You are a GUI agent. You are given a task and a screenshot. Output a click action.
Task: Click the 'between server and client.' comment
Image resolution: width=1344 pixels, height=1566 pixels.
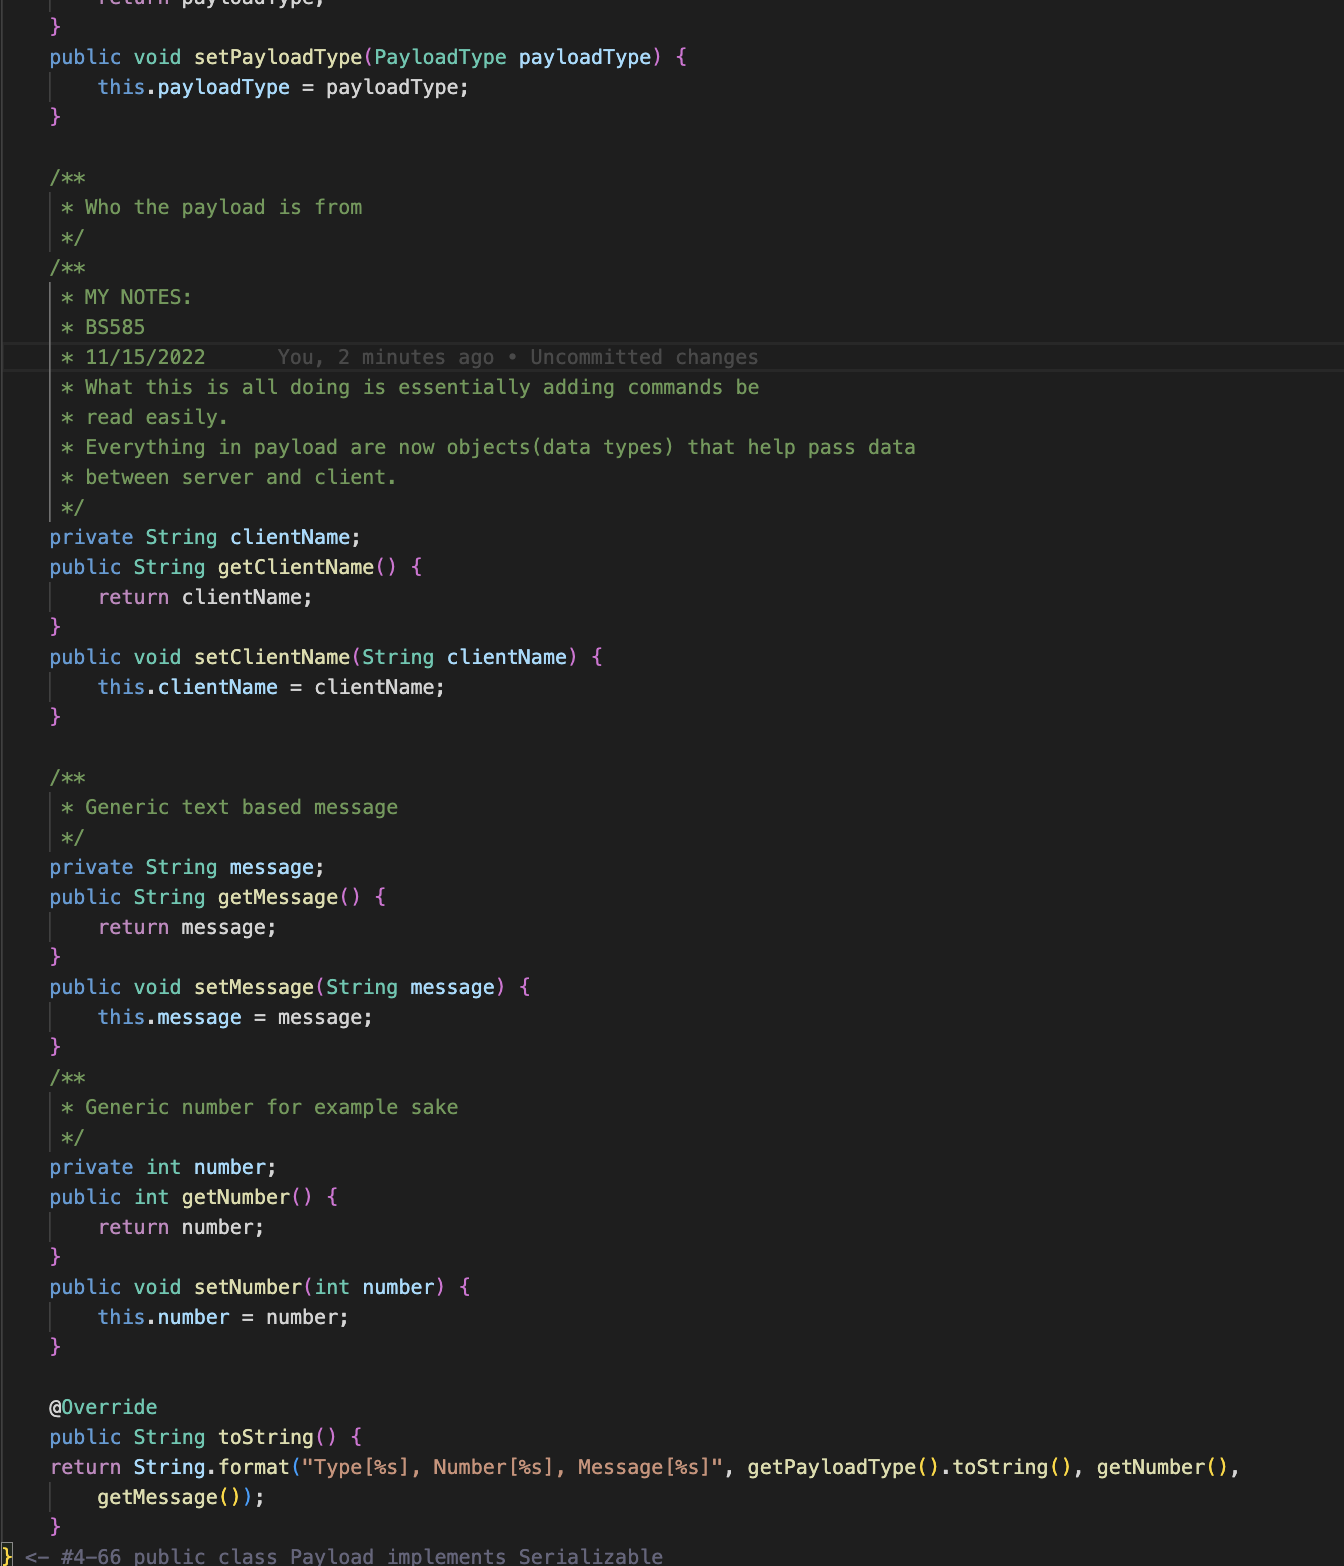[241, 477]
